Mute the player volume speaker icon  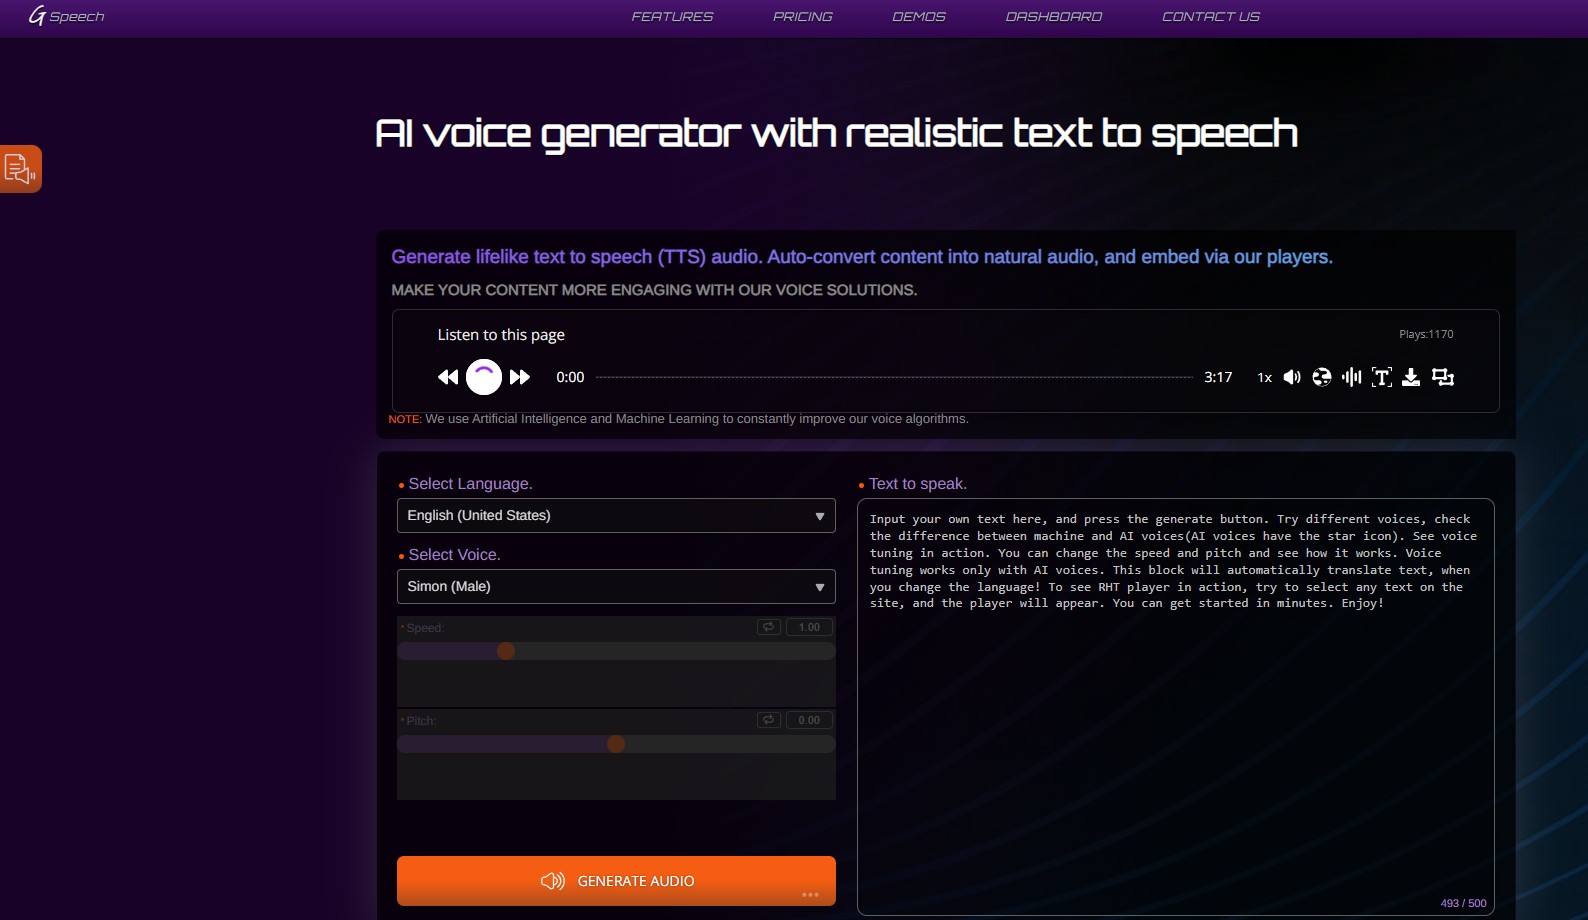[x=1292, y=377]
